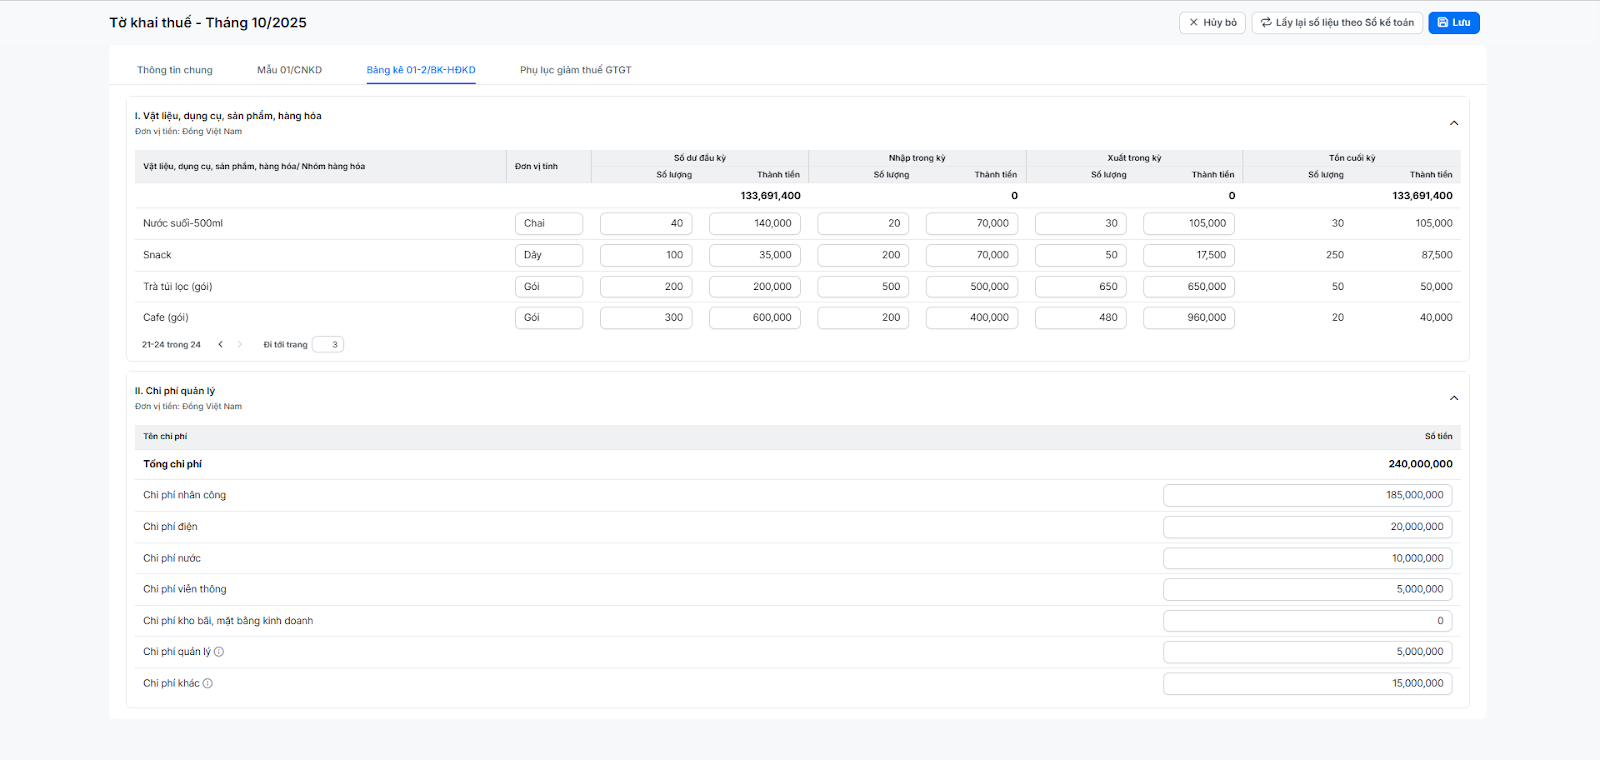Screen dimensions: 1600x760
Task: Reload data via Lấy lại số liệu button
Action: pos(1337,23)
